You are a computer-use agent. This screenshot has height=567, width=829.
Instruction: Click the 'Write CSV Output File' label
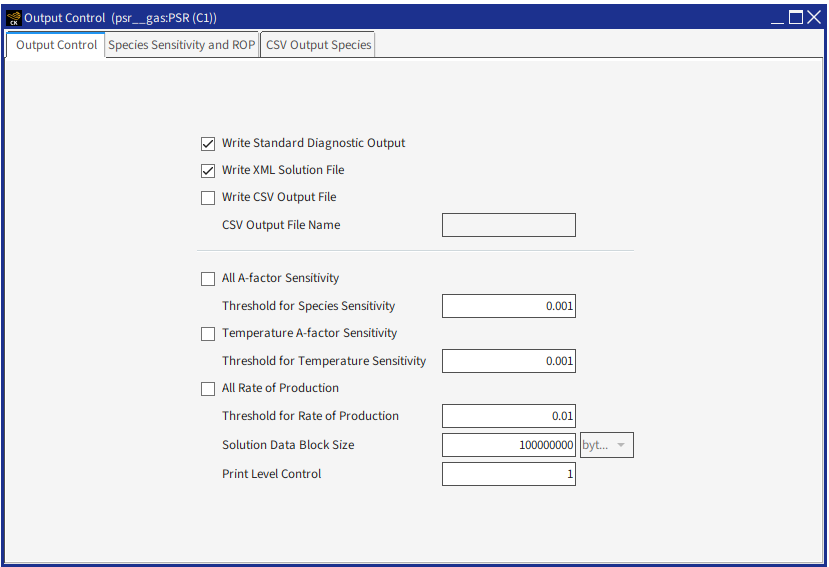coord(279,197)
